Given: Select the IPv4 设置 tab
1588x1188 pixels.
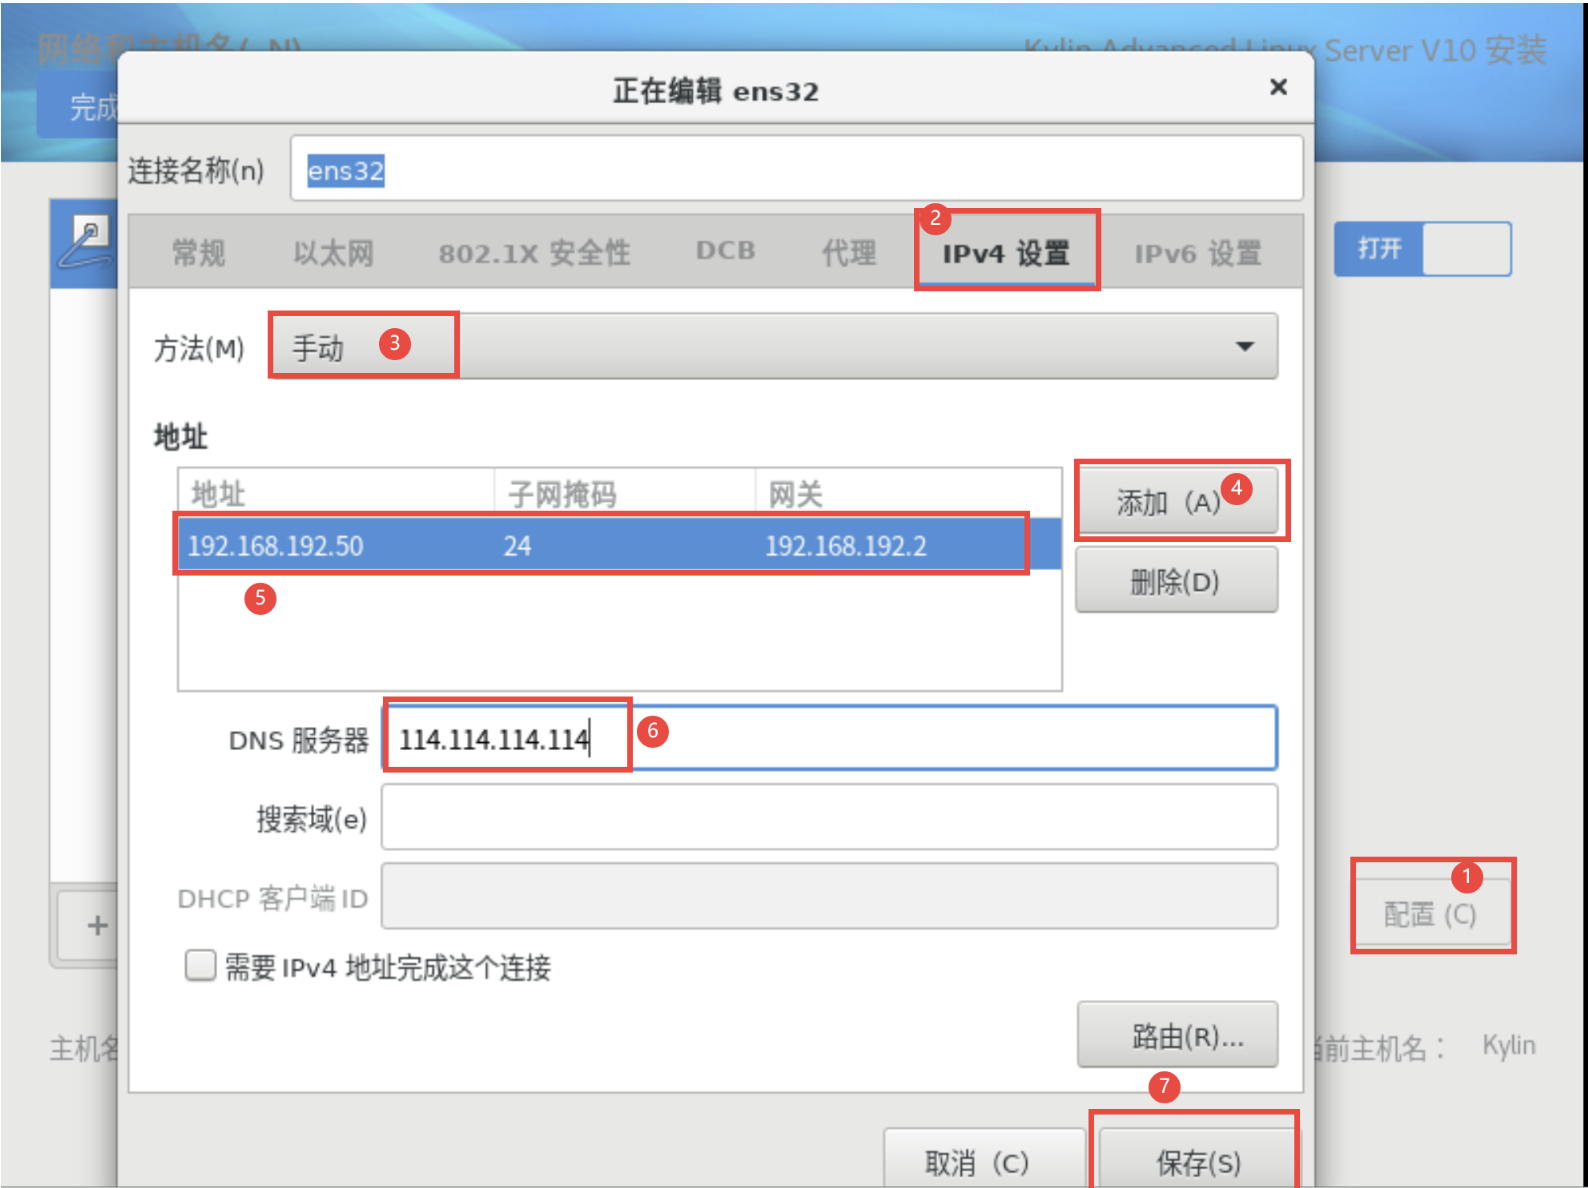Looking at the screenshot, I should click(1006, 253).
